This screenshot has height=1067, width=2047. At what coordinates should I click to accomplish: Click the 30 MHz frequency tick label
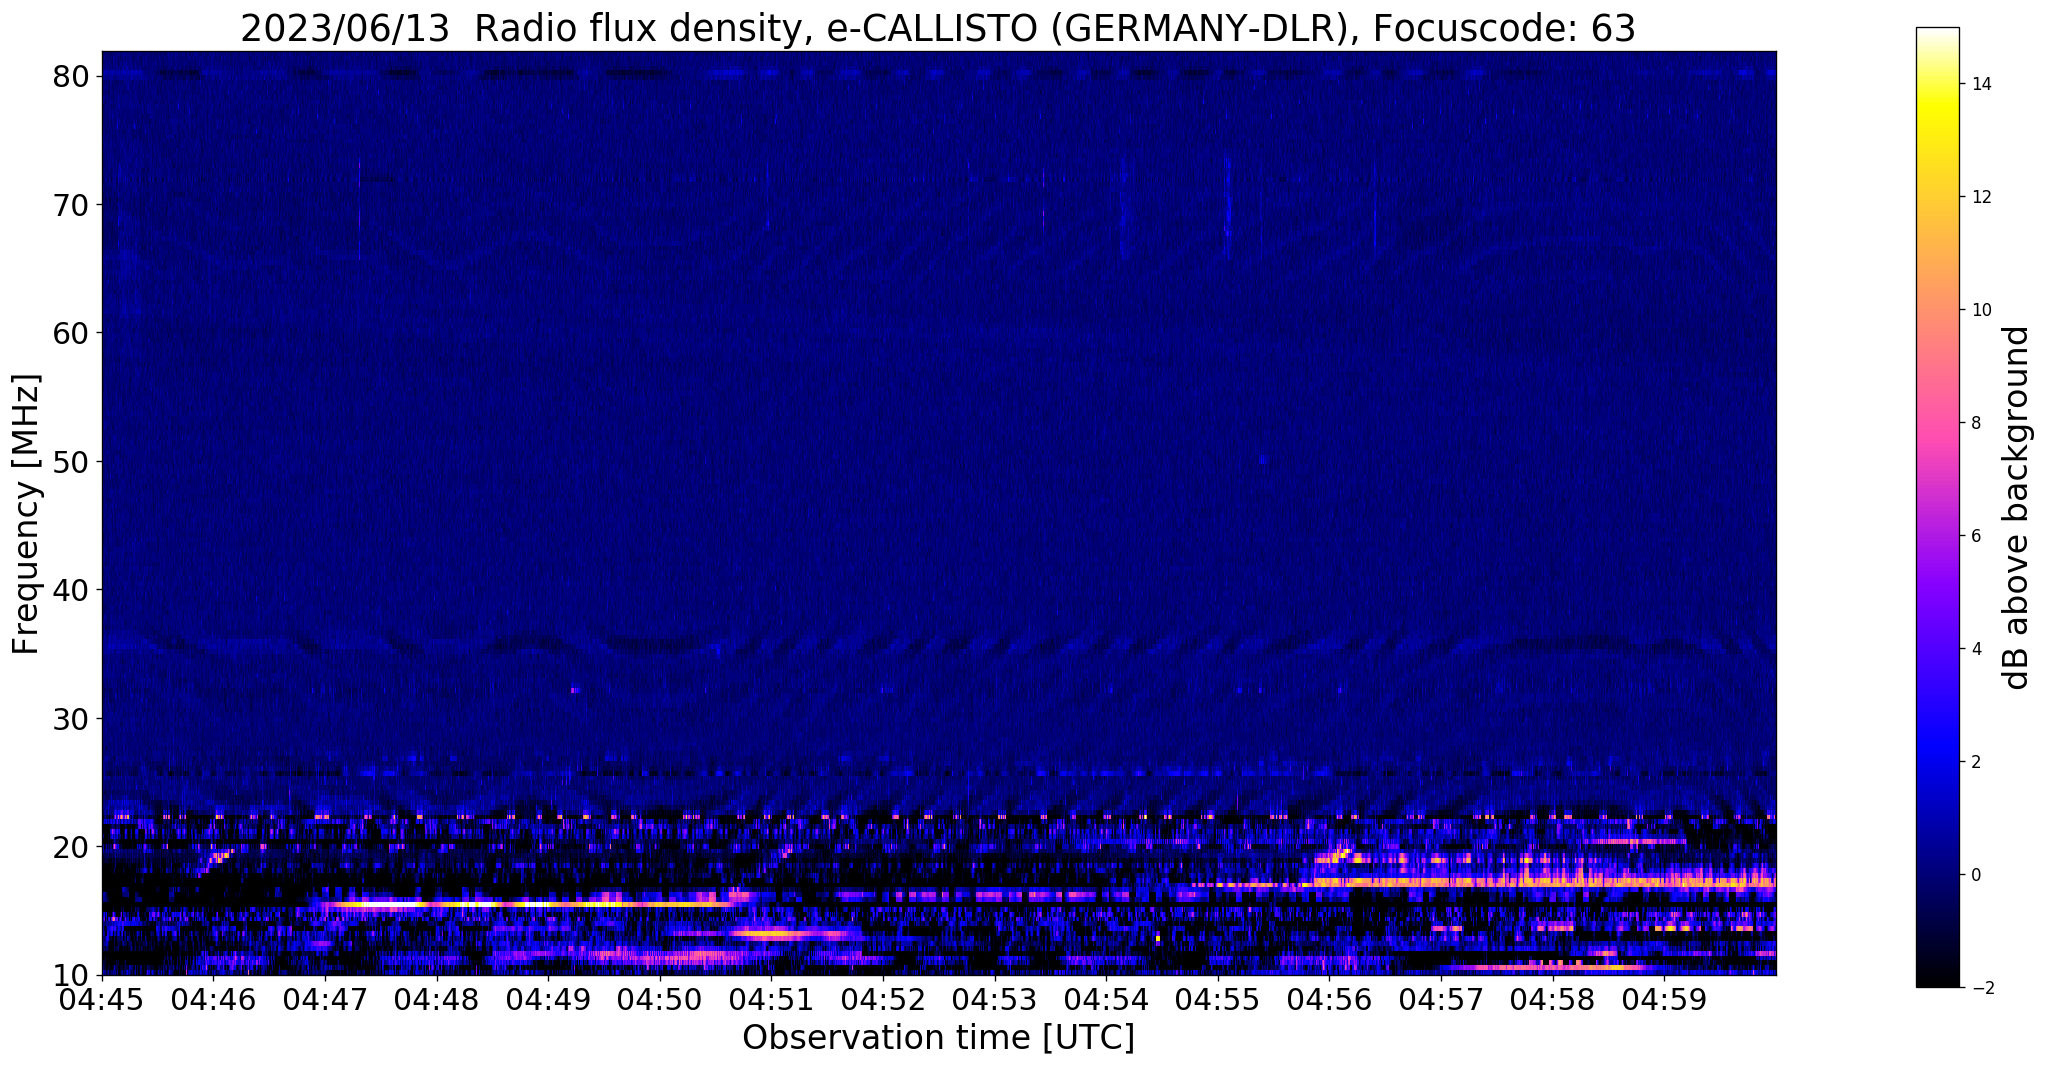(x=72, y=719)
